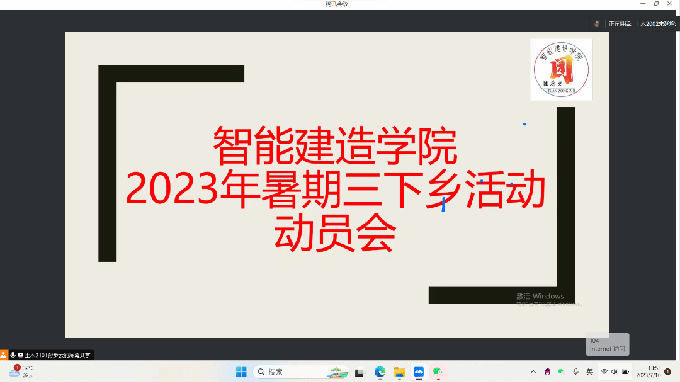This screenshot has width=680, height=382.
Task: Click the microphone icon on the presenter name tag
Action: coord(13,355)
